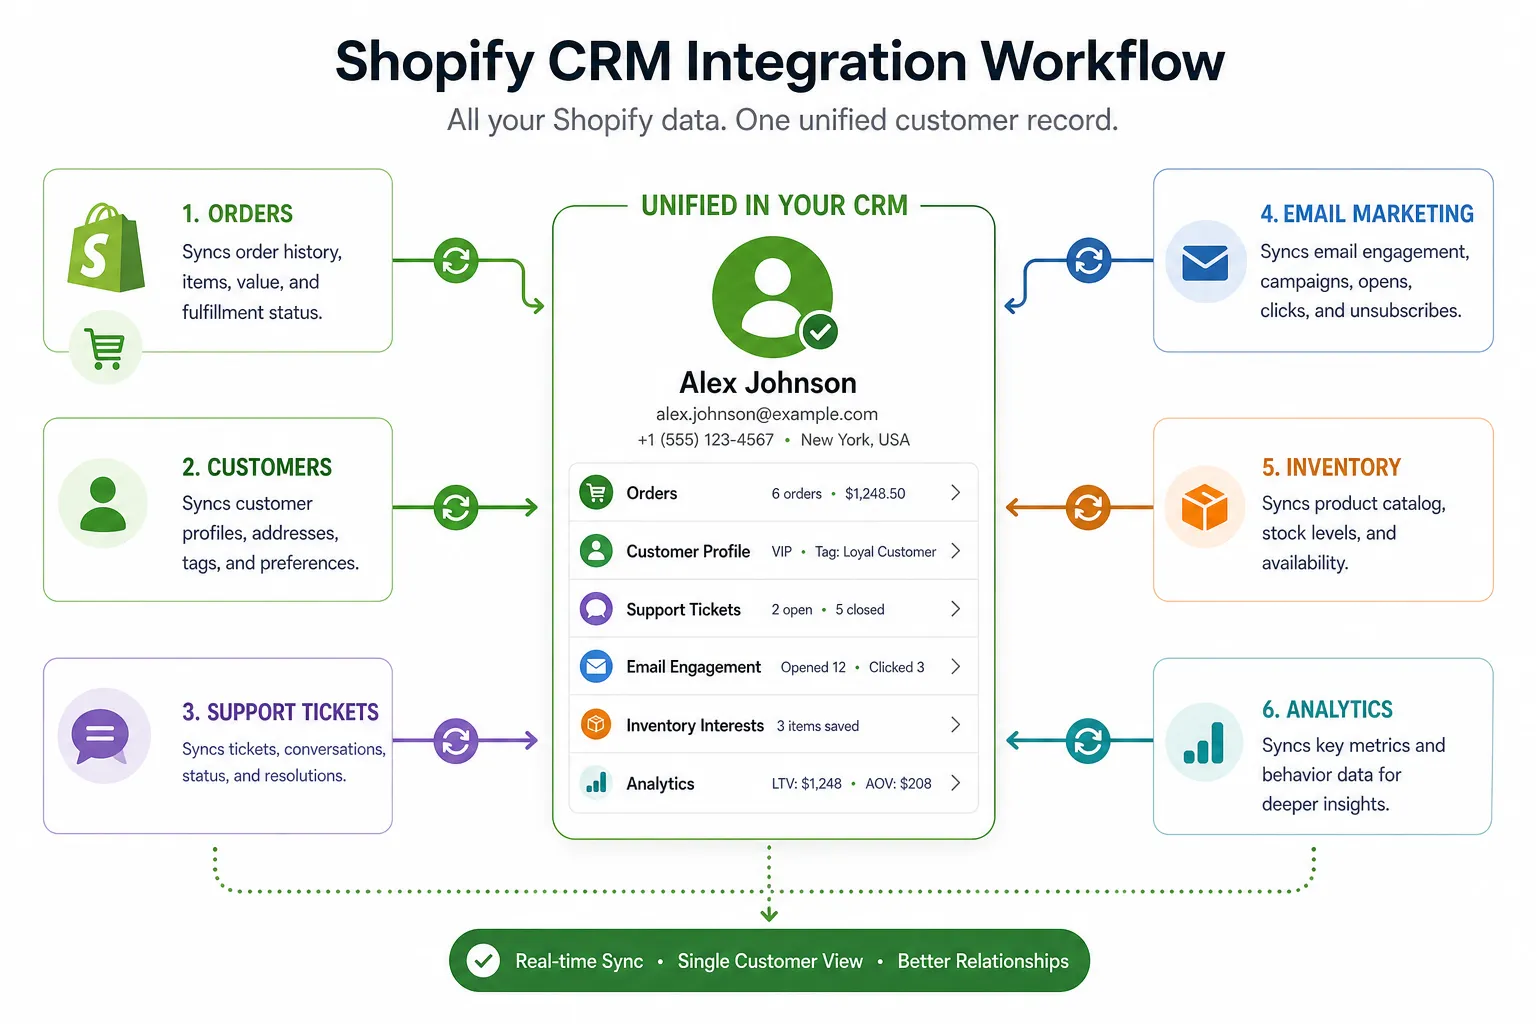Click the AOV: $208 value
This screenshot has width=1536, height=1024.
coord(898,784)
